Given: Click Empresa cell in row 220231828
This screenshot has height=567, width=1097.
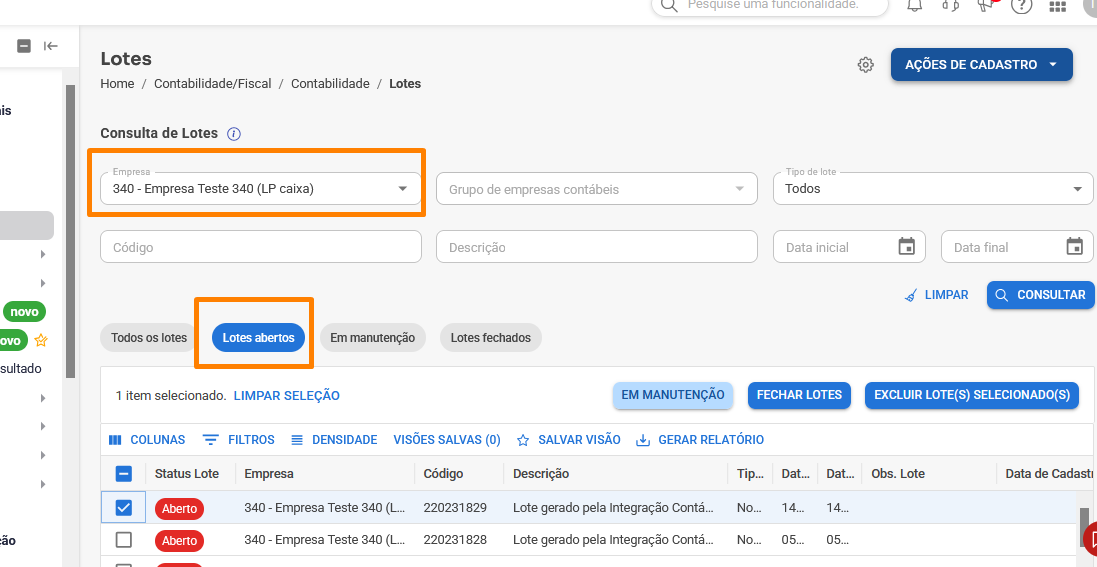Looking at the screenshot, I should click(325, 540).
